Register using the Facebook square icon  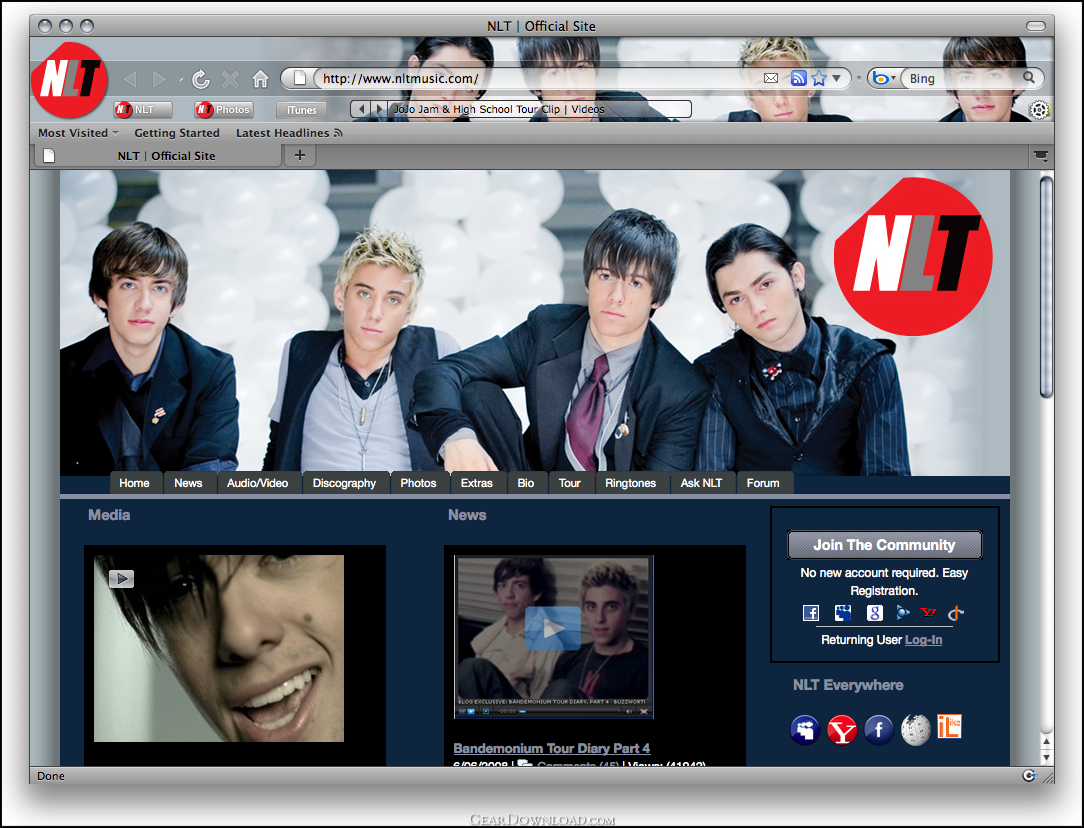point(811,613)
